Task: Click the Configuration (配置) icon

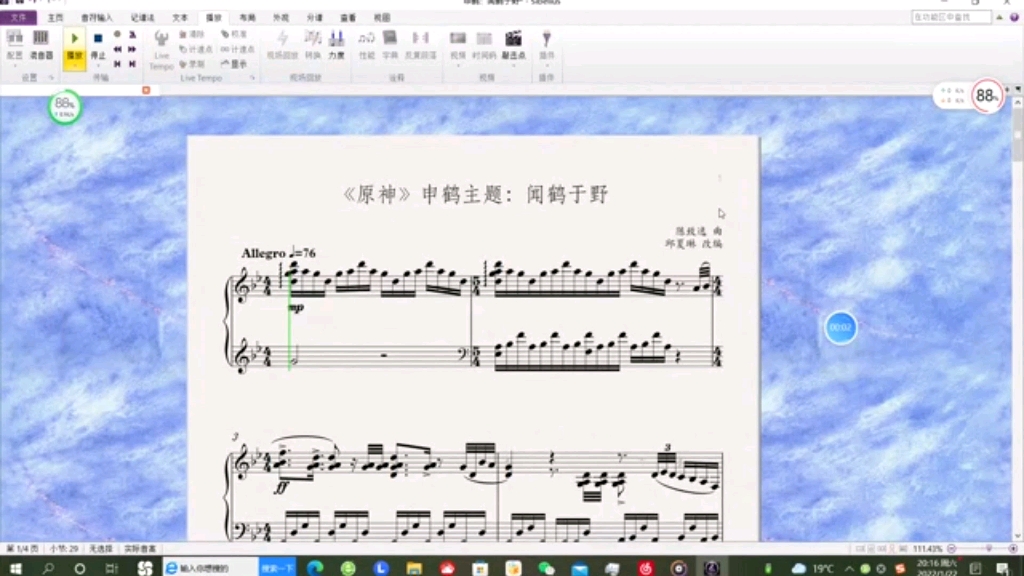Action: [x=14, y=39]
